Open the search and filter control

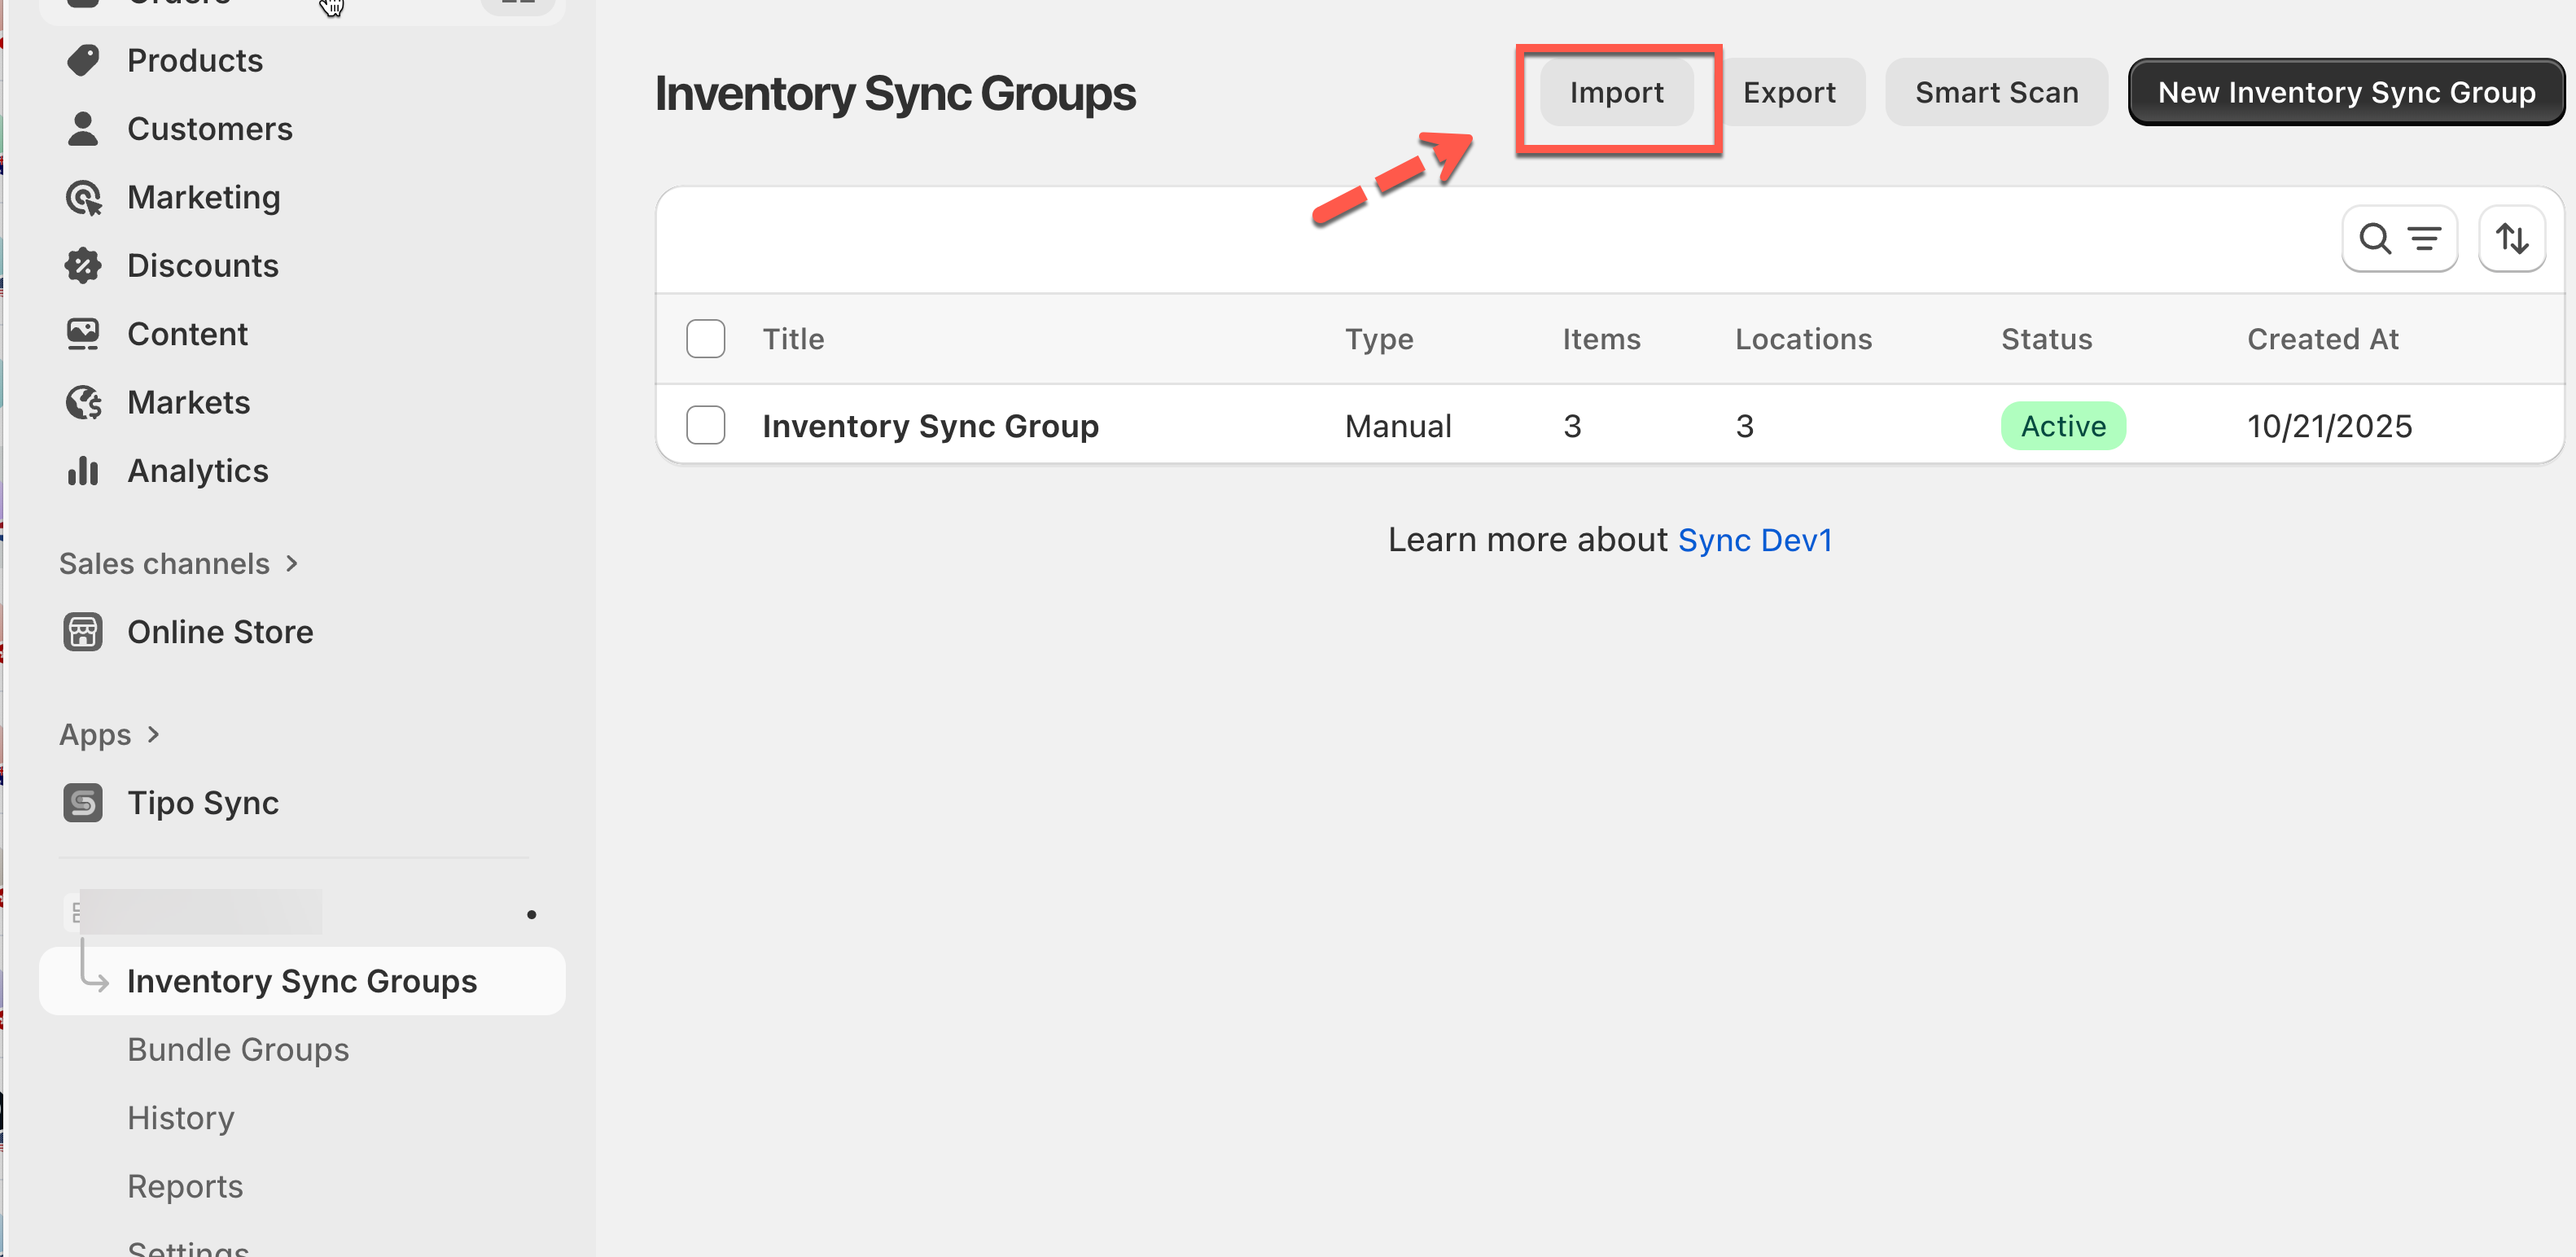(x=2399, y=239)
